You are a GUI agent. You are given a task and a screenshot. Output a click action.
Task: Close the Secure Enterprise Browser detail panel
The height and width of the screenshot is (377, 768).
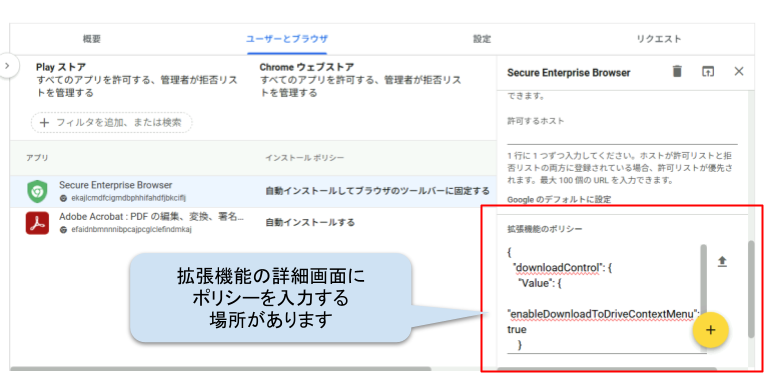tap(739, 71)
